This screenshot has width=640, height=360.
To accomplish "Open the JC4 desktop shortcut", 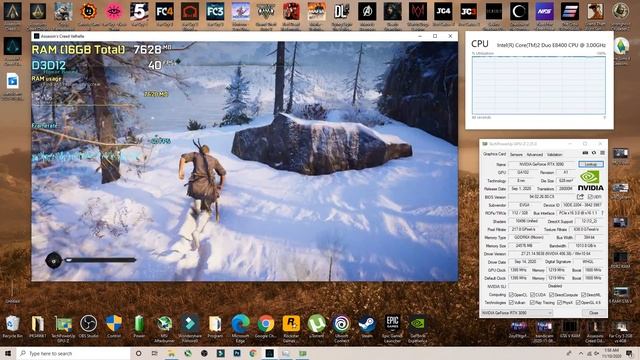I will point(443,12).
